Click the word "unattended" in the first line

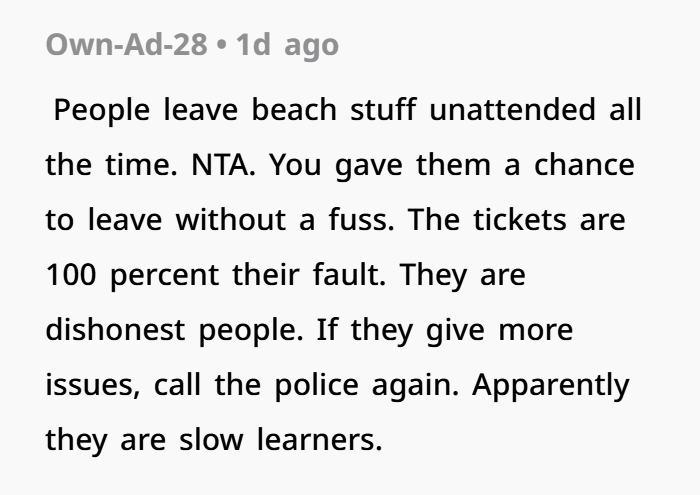[x=512, y=109]
